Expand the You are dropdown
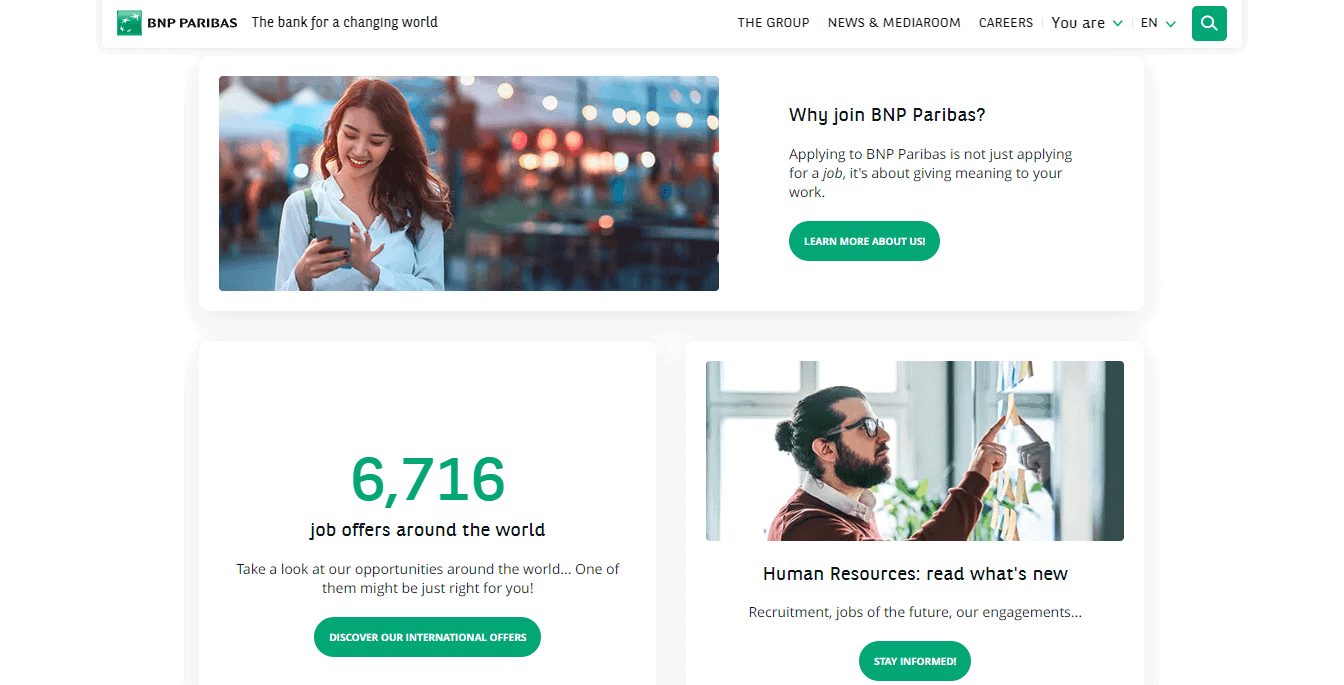Image resolution: width=1344 pixels, height=685 pixels. pyautogui.click(x=1087, y=23)
